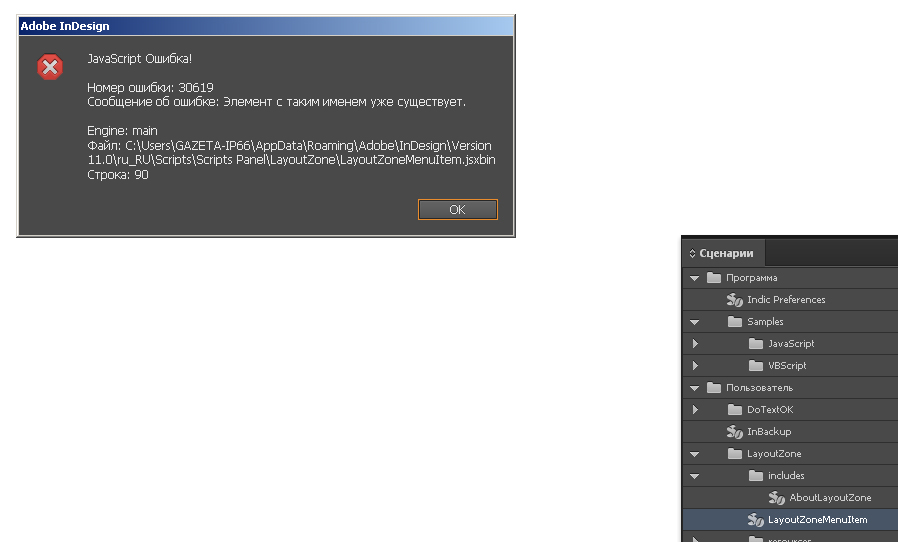Expand the JavaScript folder

pos(695,344)
